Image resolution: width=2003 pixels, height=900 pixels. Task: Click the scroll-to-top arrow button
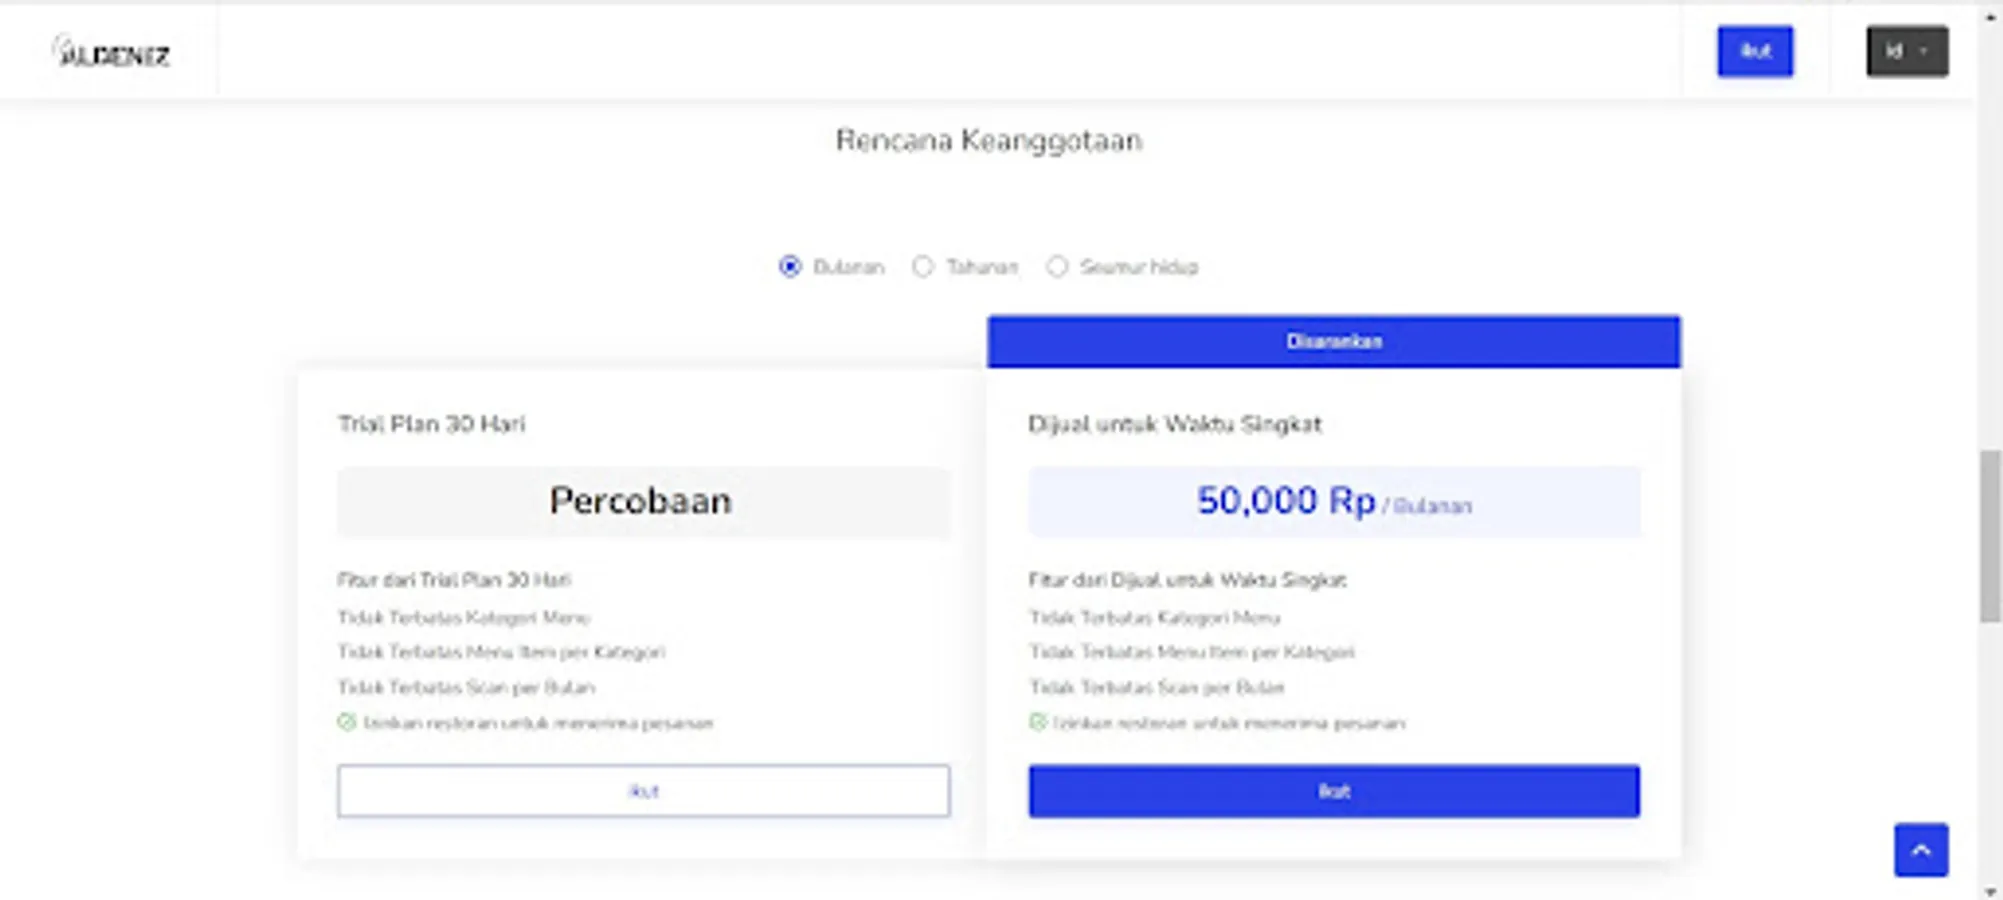(x=1920, y=850)
